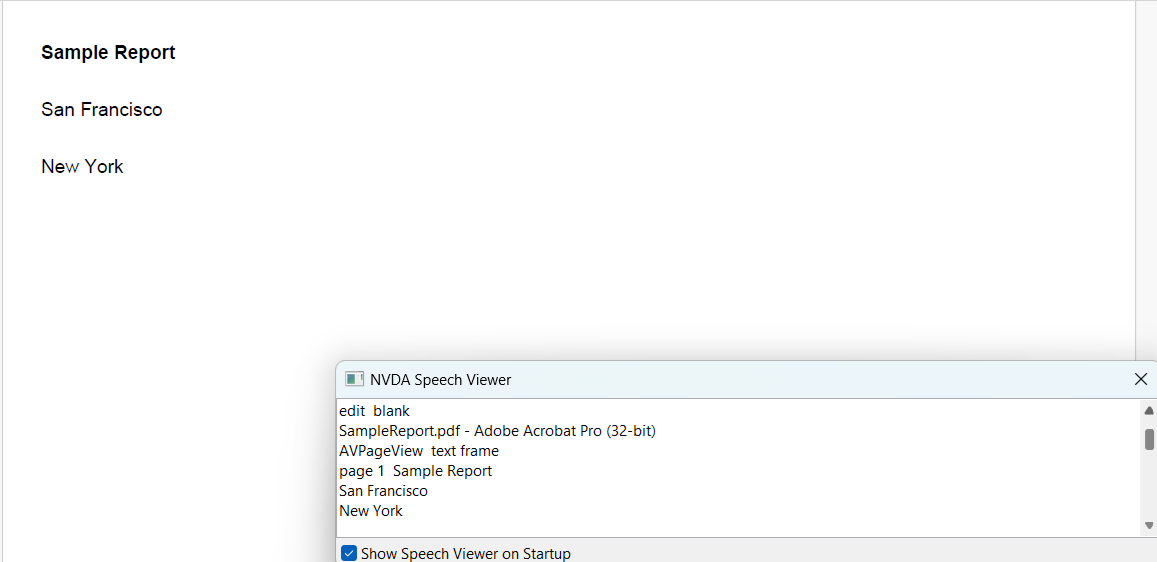Screen dimensions: 1157x562
Task: Click the "AVPageView text frame" log line
Action: pyautogui.click(x=418, y=451)
